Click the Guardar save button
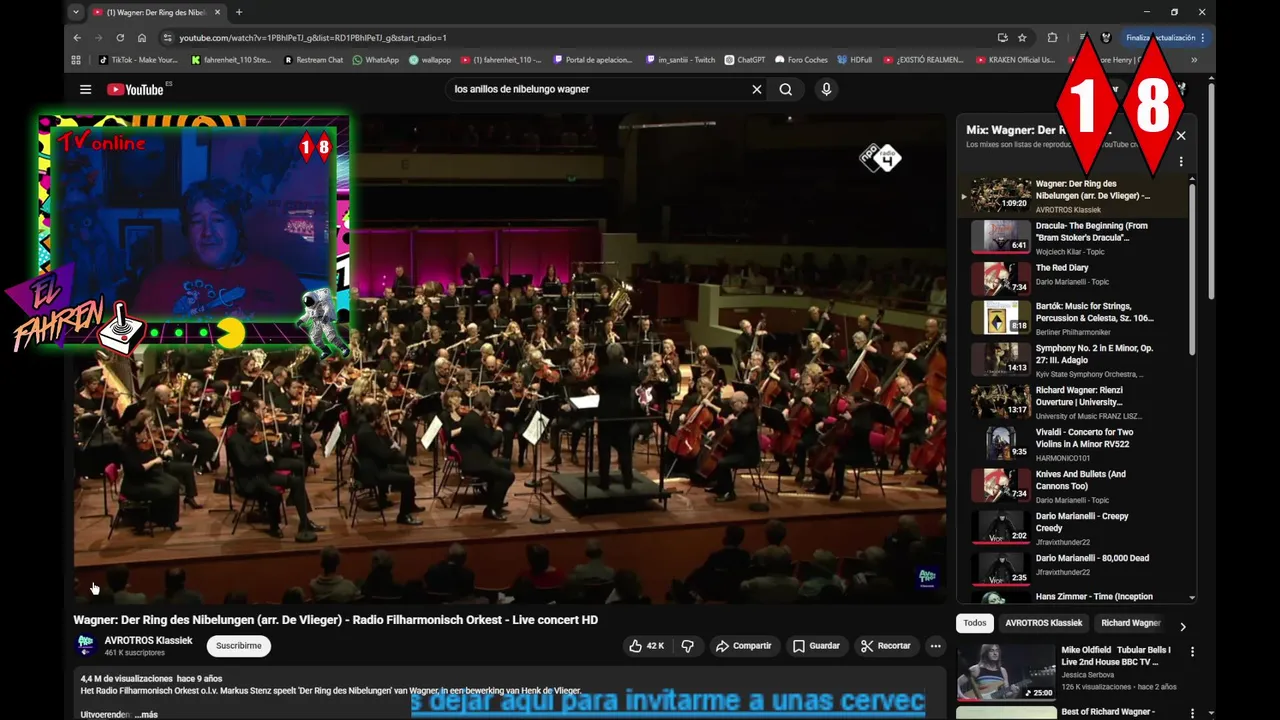 click(816, 646)
